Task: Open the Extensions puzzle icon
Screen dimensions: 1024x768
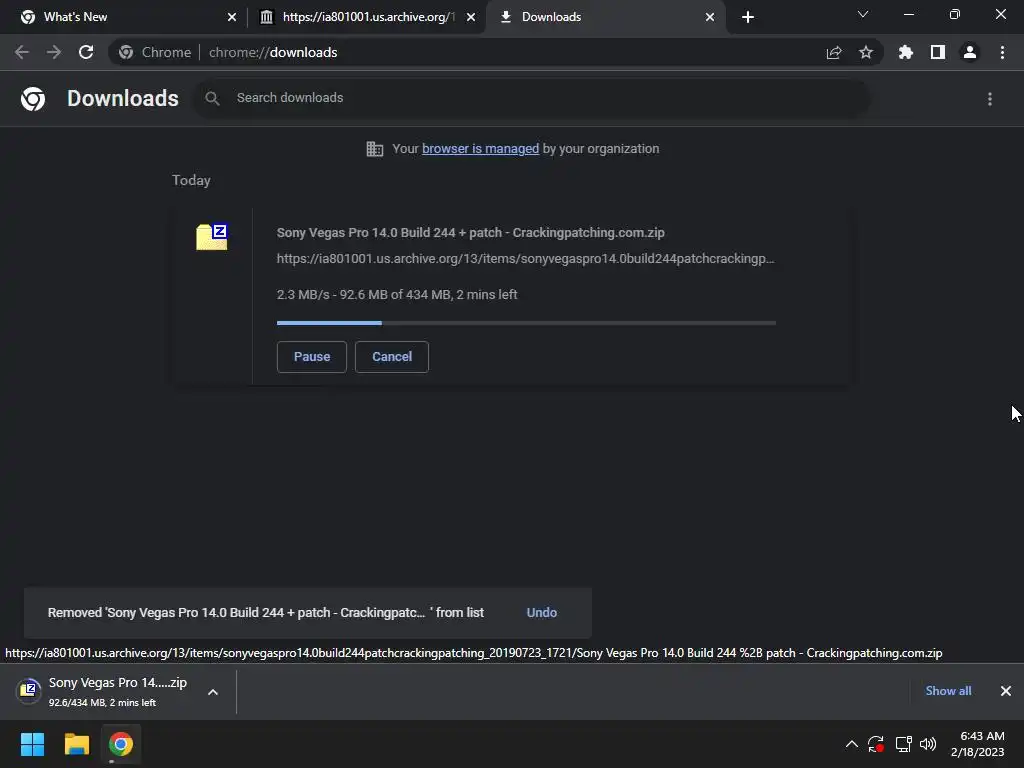Action: tap(906, 52)
